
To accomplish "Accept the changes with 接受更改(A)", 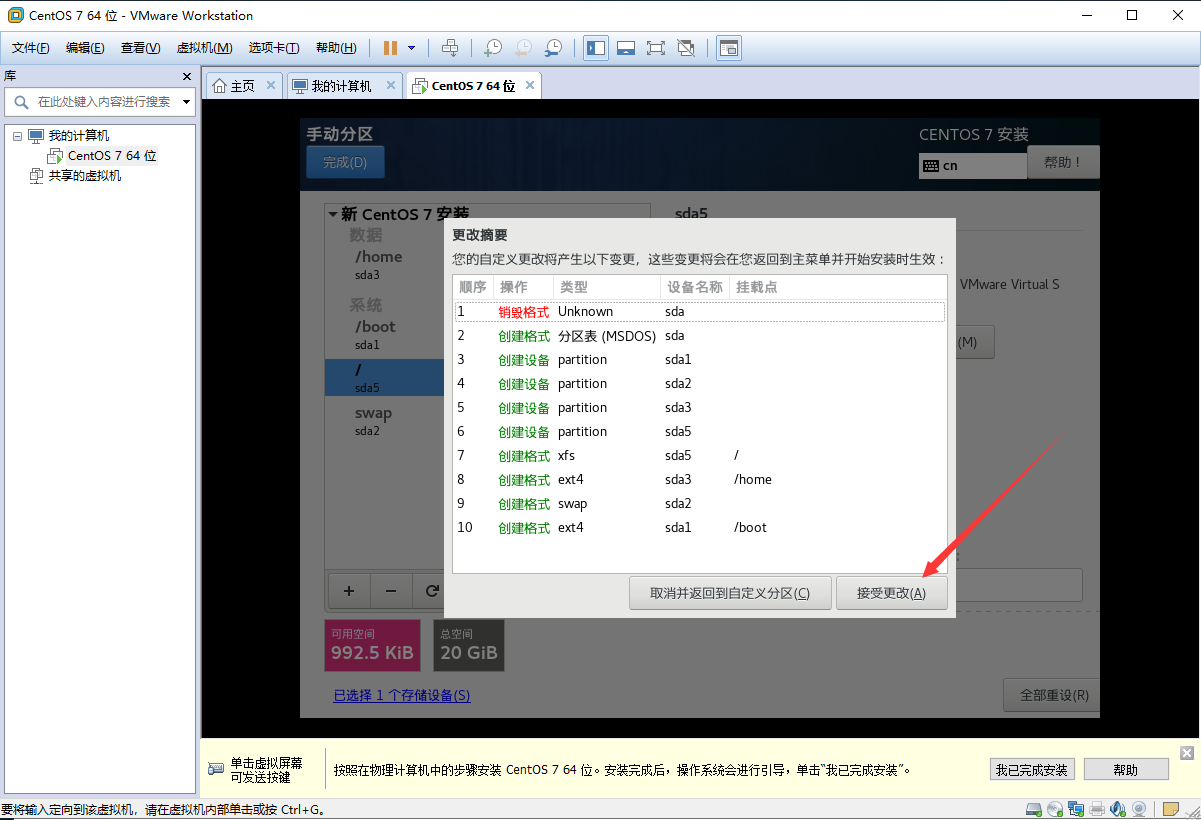I will point(891,593).
